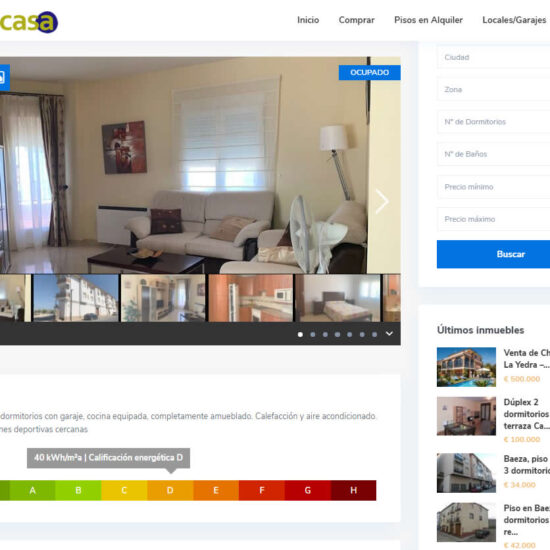Viewport: 550px width, 550px height.
Task: Open the Zona dropdown
Action: (493, 89)
